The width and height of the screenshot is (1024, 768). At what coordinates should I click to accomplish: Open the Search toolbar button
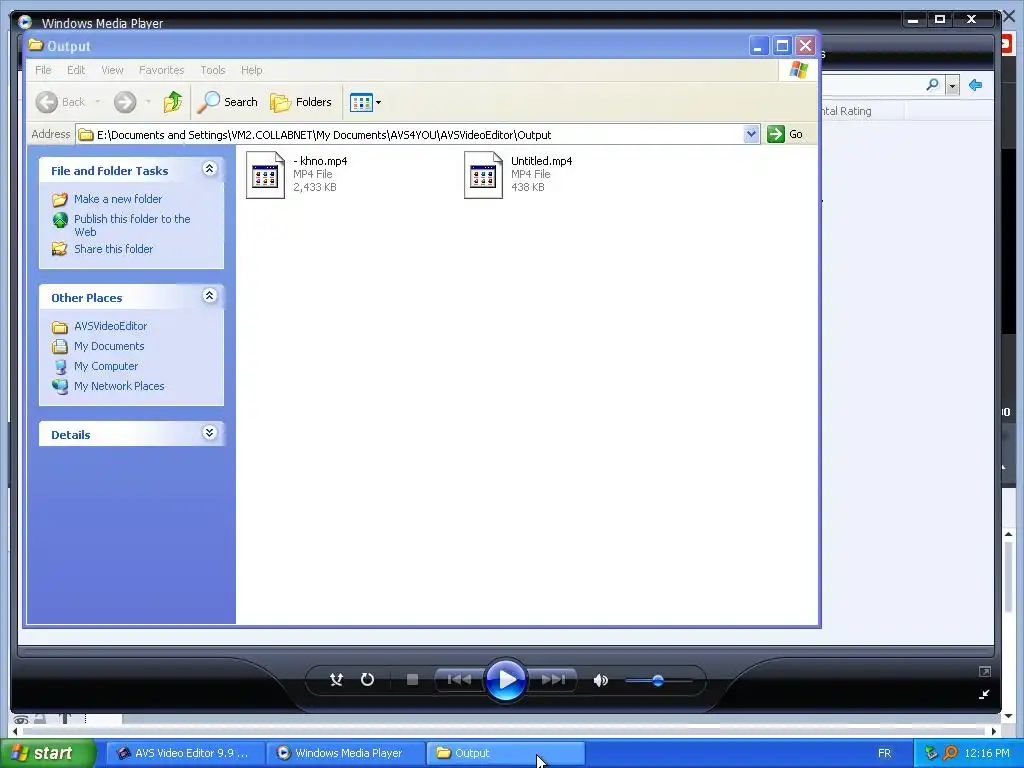tap(227, 102)
